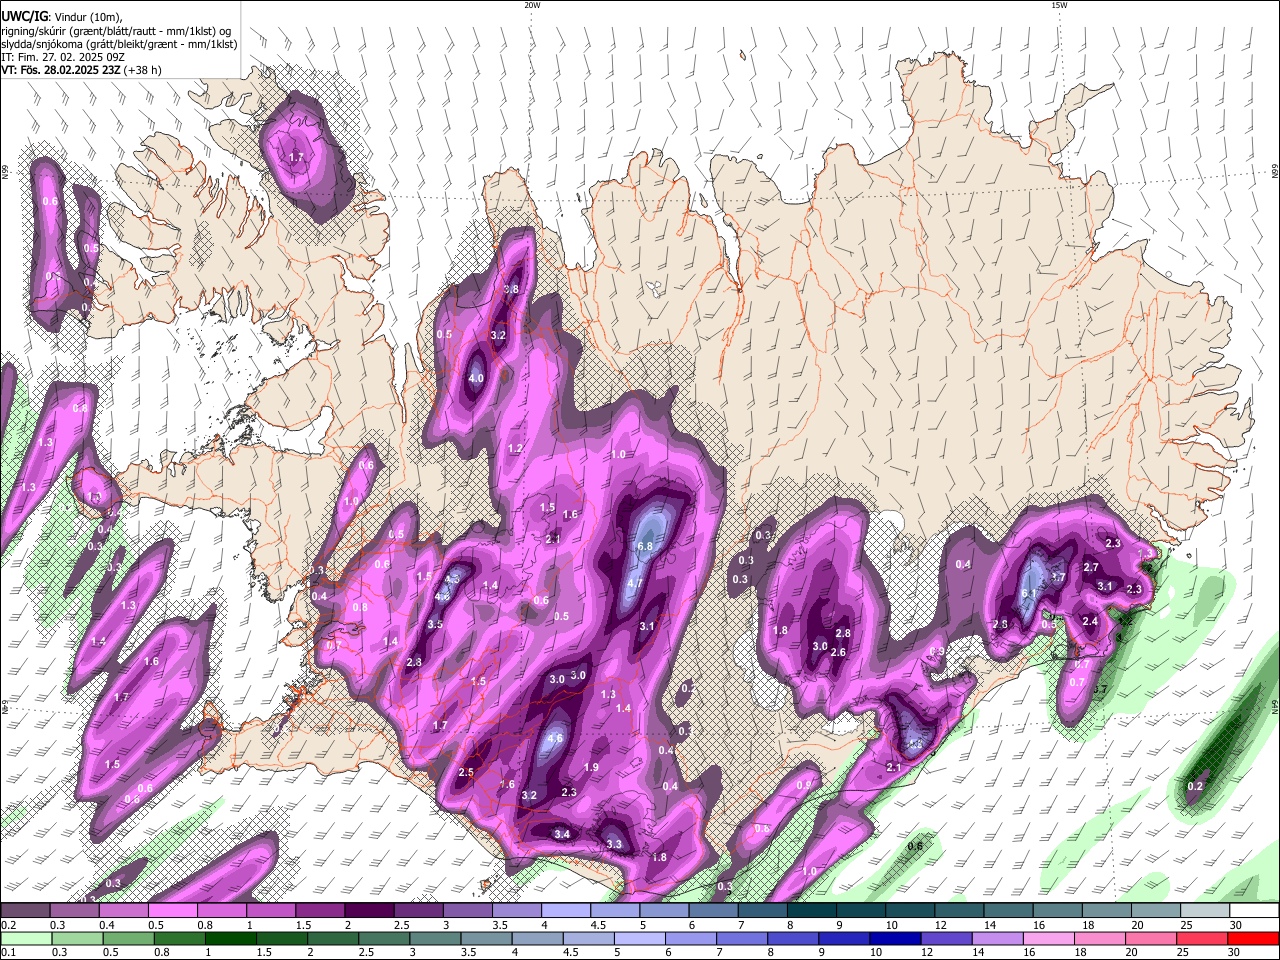The image size is (1280, 960).
Task: Click the bright red 30 swatch in the lower scale
Action: (x=1254, y=939)
